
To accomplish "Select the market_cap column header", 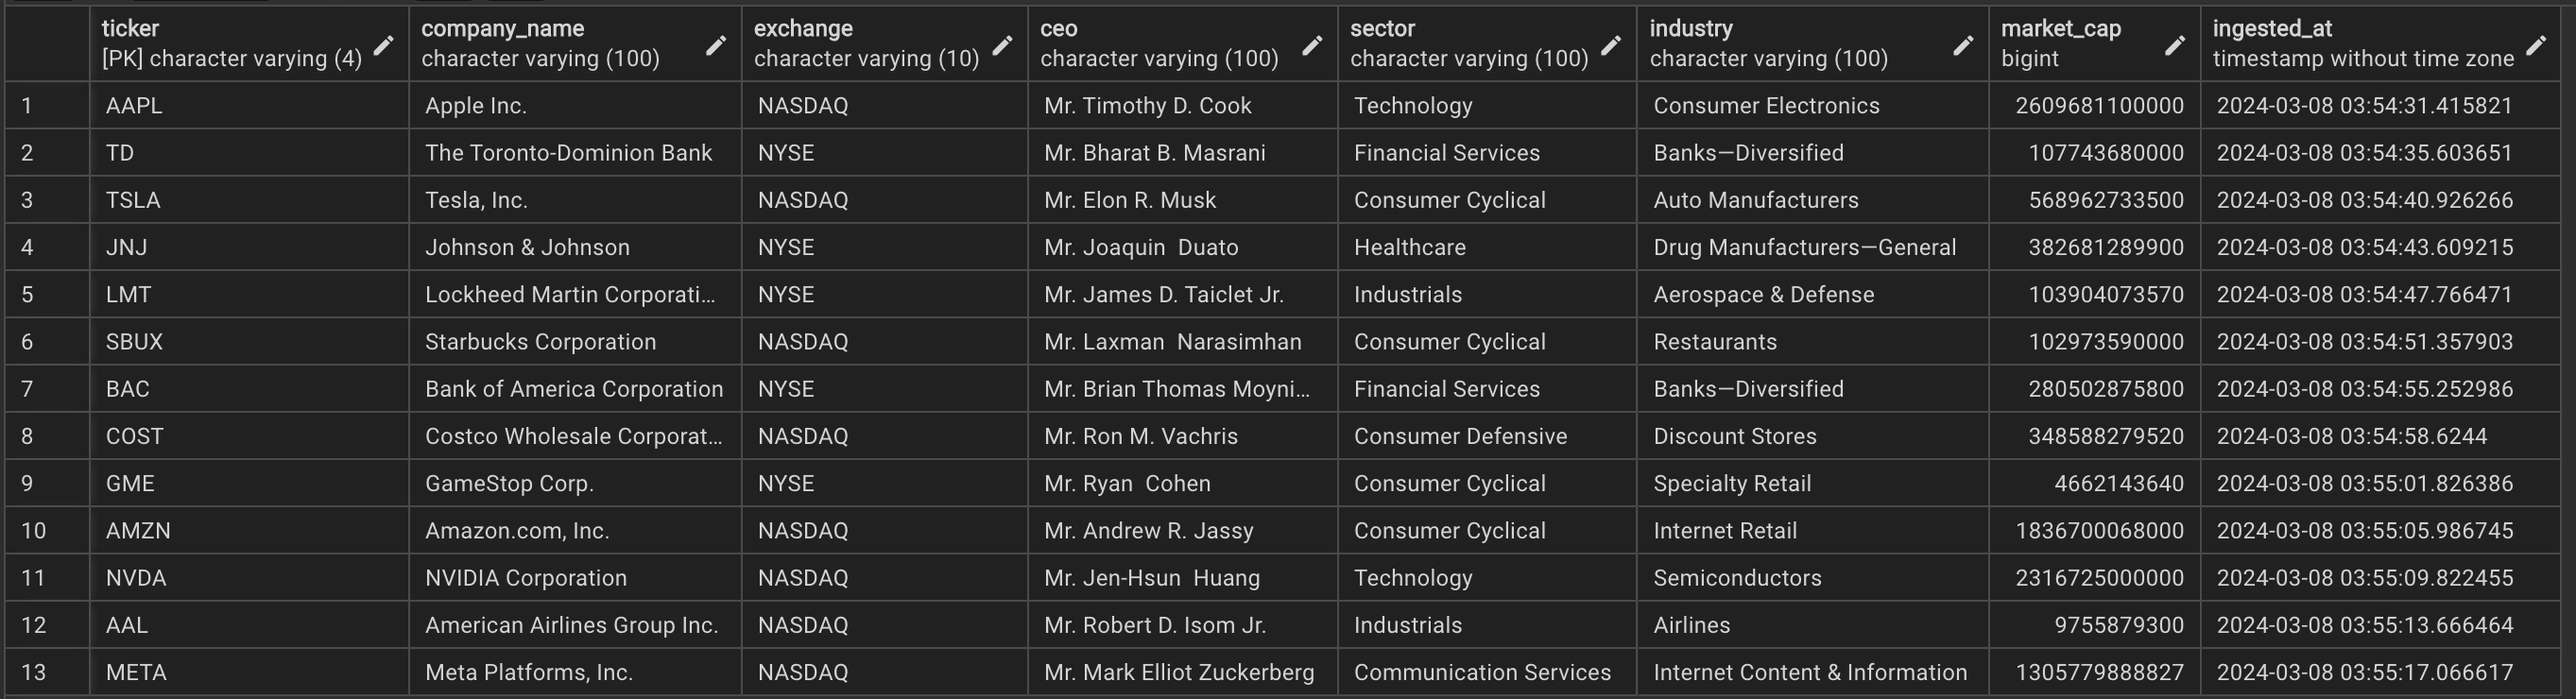I will click(x=2095, y=43).
